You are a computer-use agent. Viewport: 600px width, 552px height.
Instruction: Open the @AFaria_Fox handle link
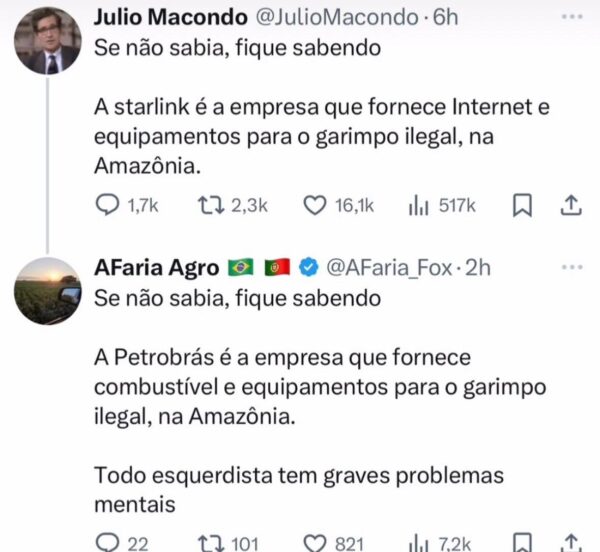click(390, 268)
